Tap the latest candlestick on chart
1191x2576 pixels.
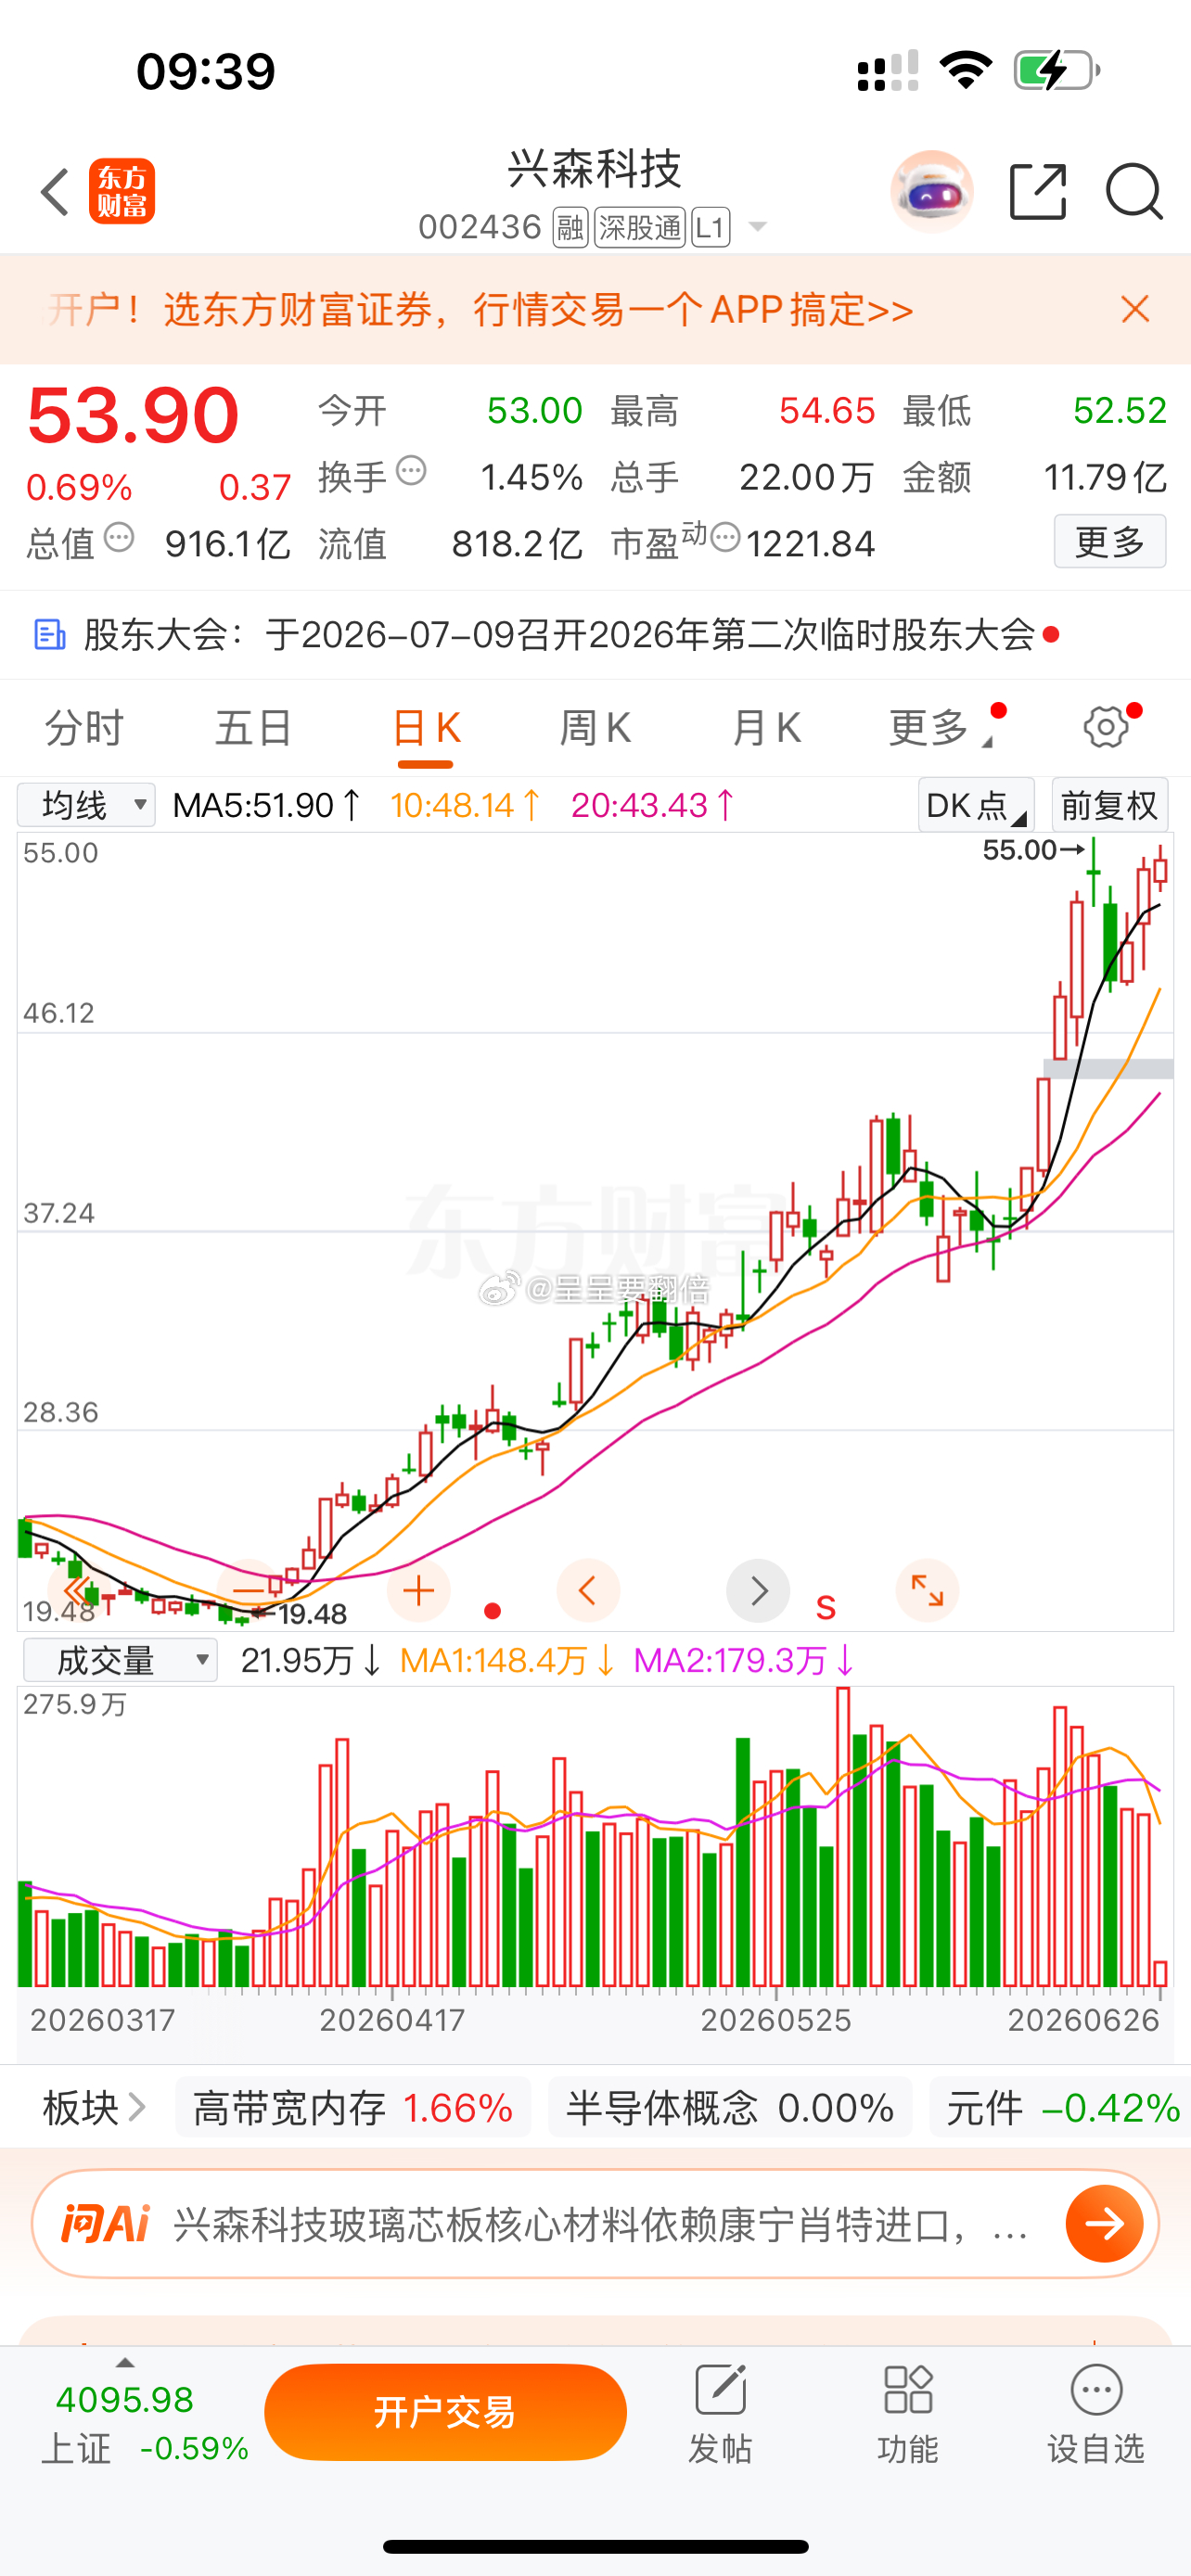coord(1160,868)
